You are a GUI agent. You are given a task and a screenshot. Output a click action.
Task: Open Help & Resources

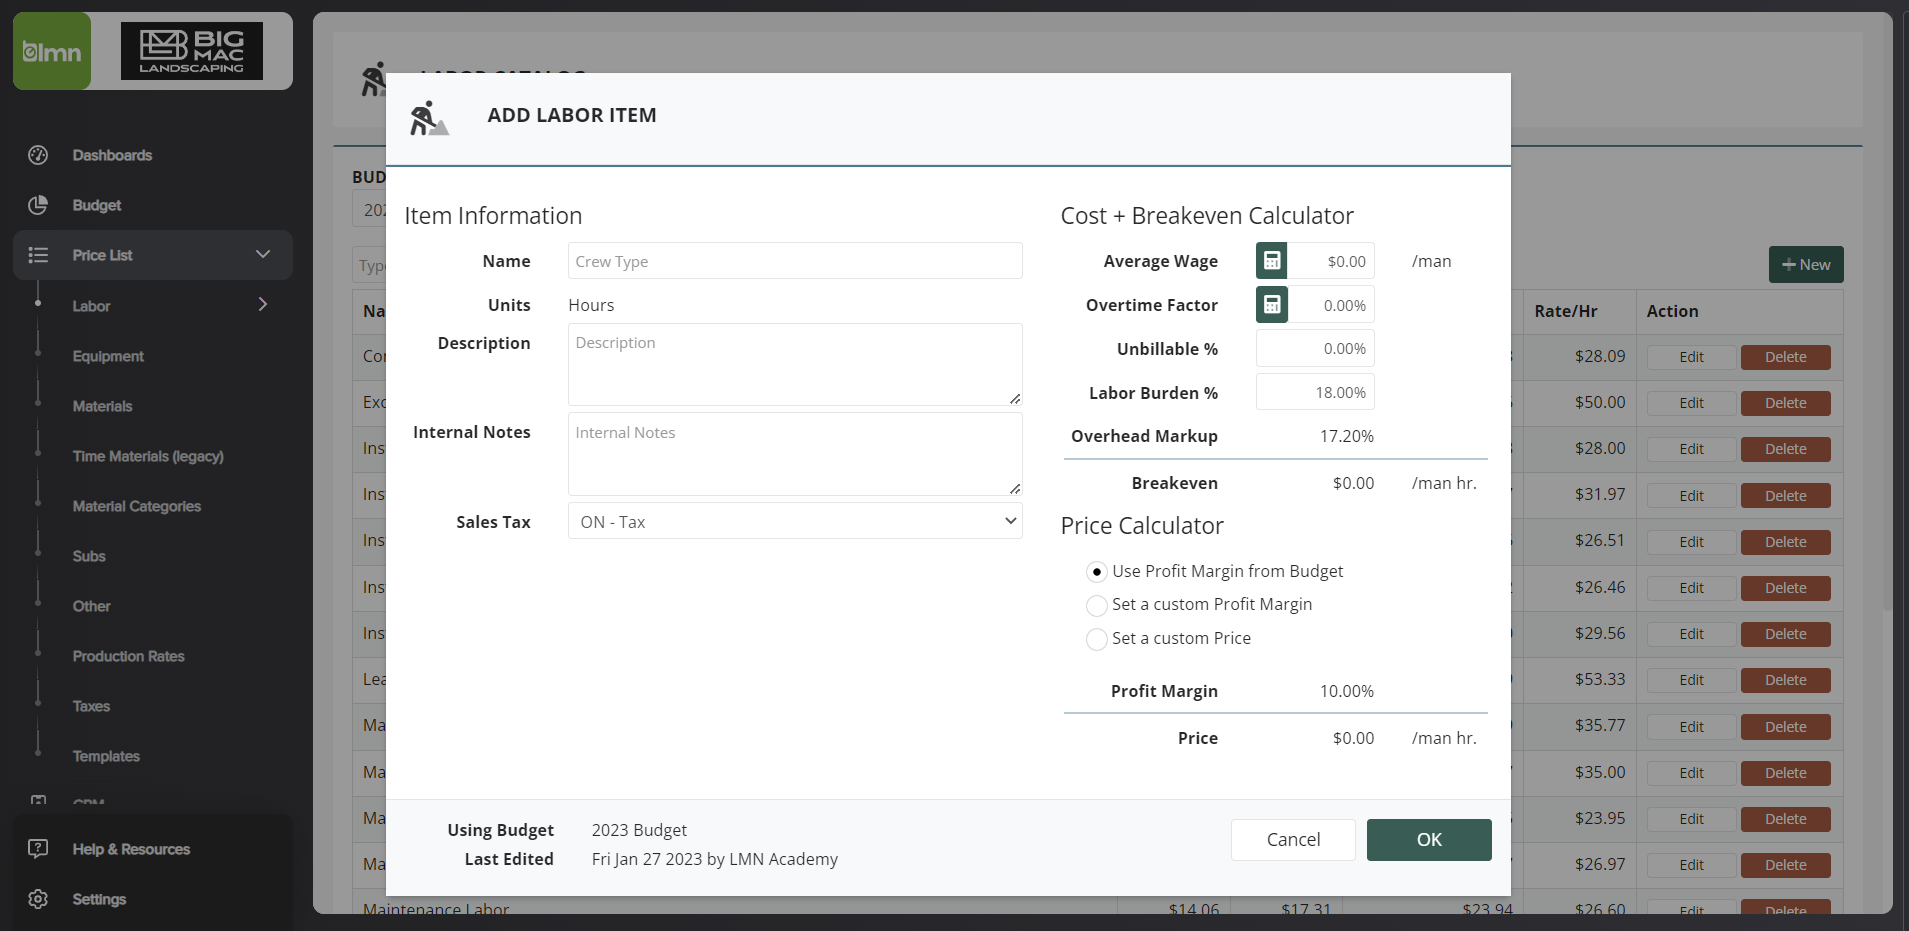coord(131,849)
